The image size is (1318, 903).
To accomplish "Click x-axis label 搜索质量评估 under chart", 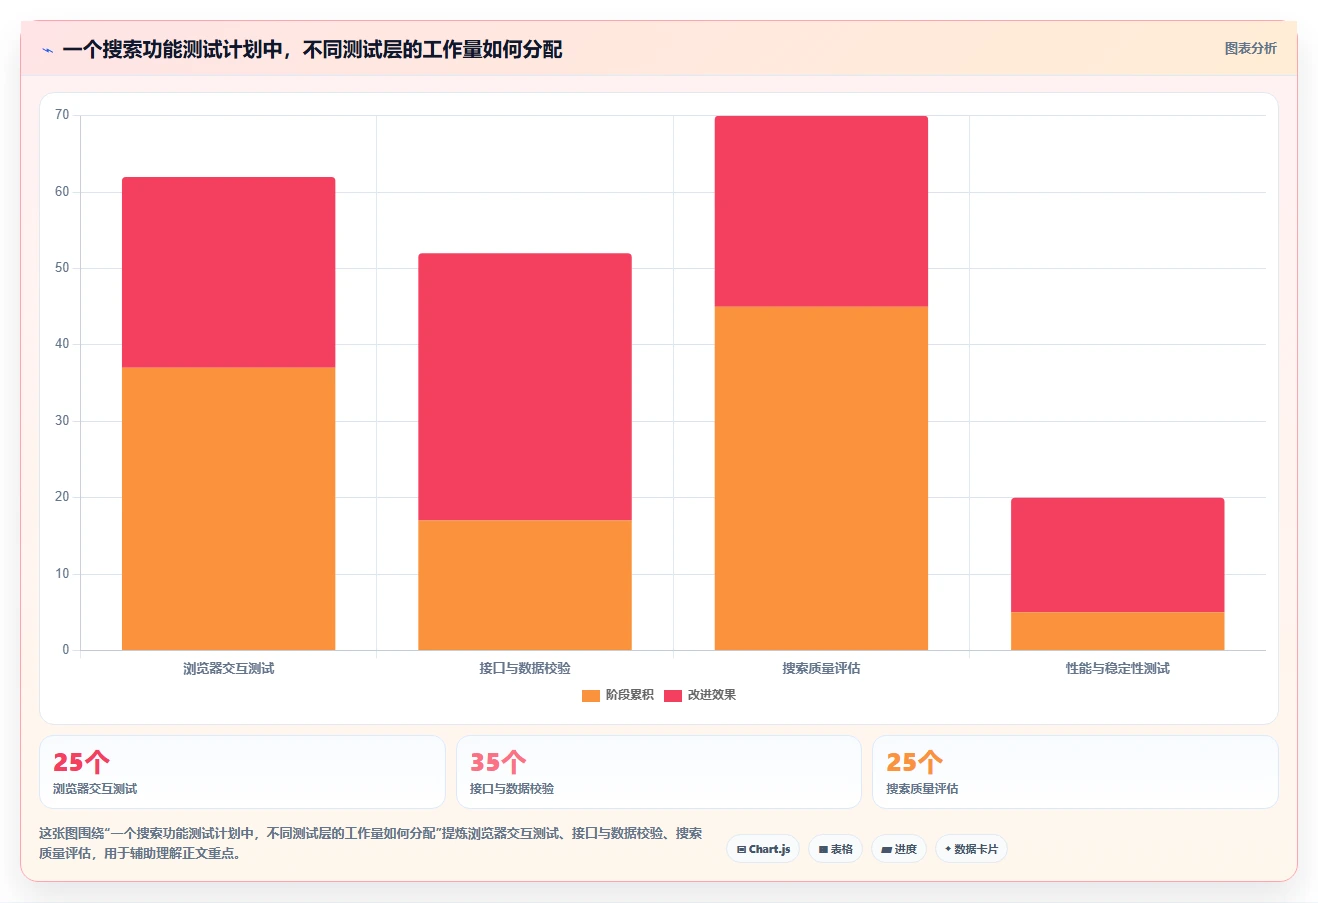I will point(821,668).
